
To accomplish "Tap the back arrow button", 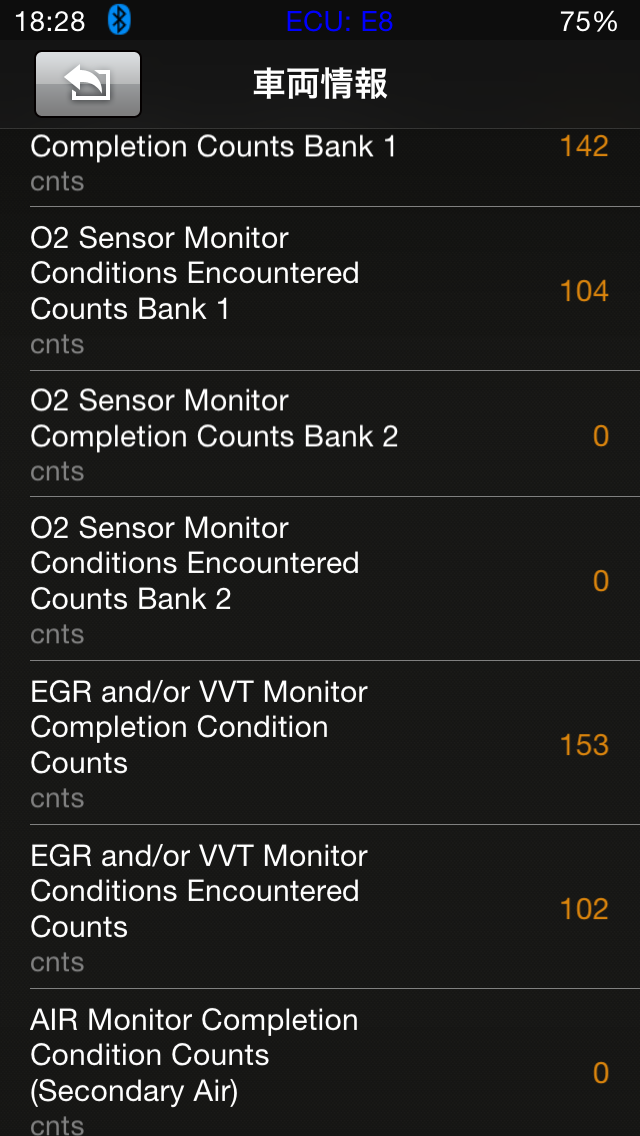I will (x=88, y=84).
